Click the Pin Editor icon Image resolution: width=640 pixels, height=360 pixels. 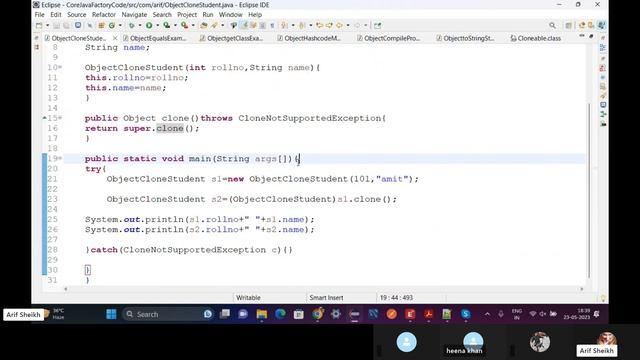click(x=378, y=25)
